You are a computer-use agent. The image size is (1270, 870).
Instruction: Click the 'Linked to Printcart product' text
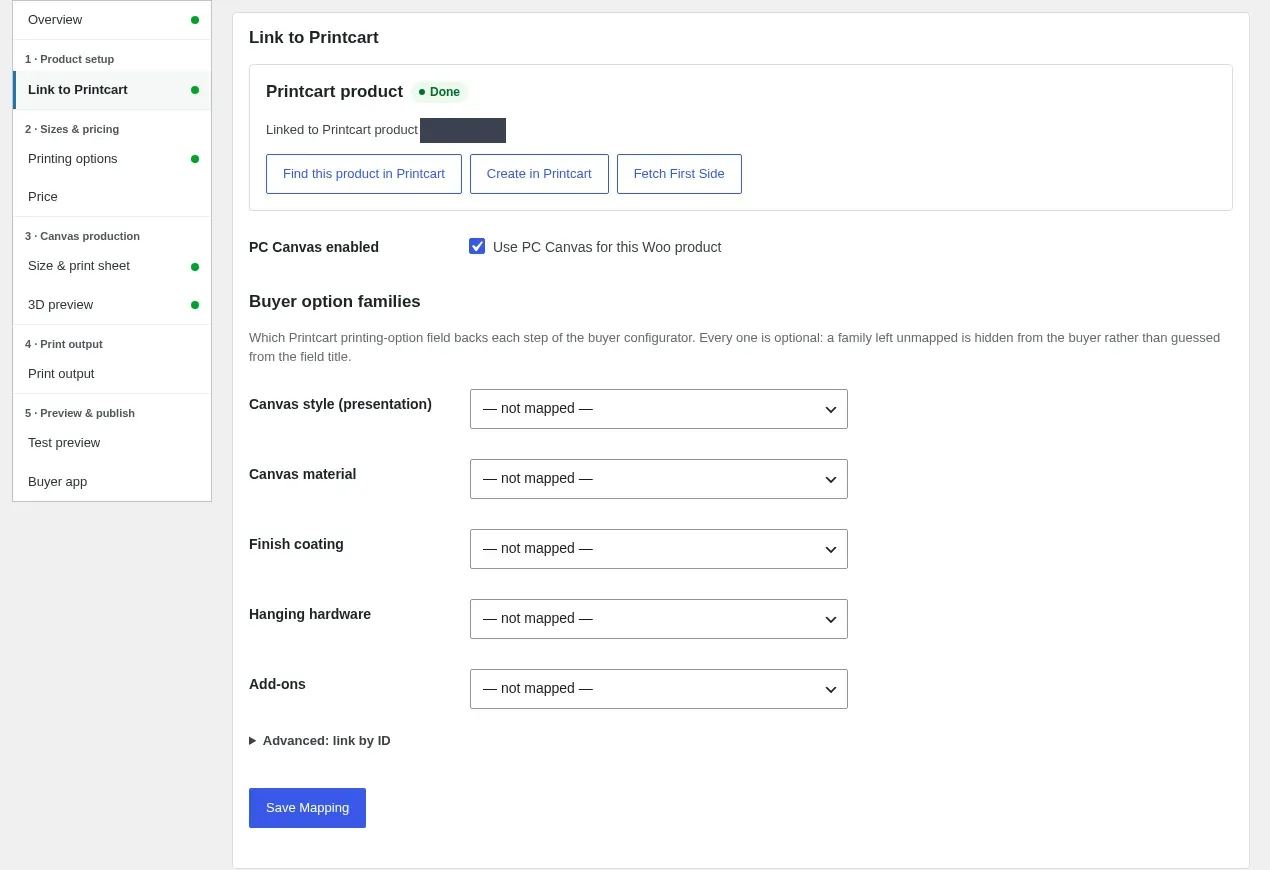point(342,130)
